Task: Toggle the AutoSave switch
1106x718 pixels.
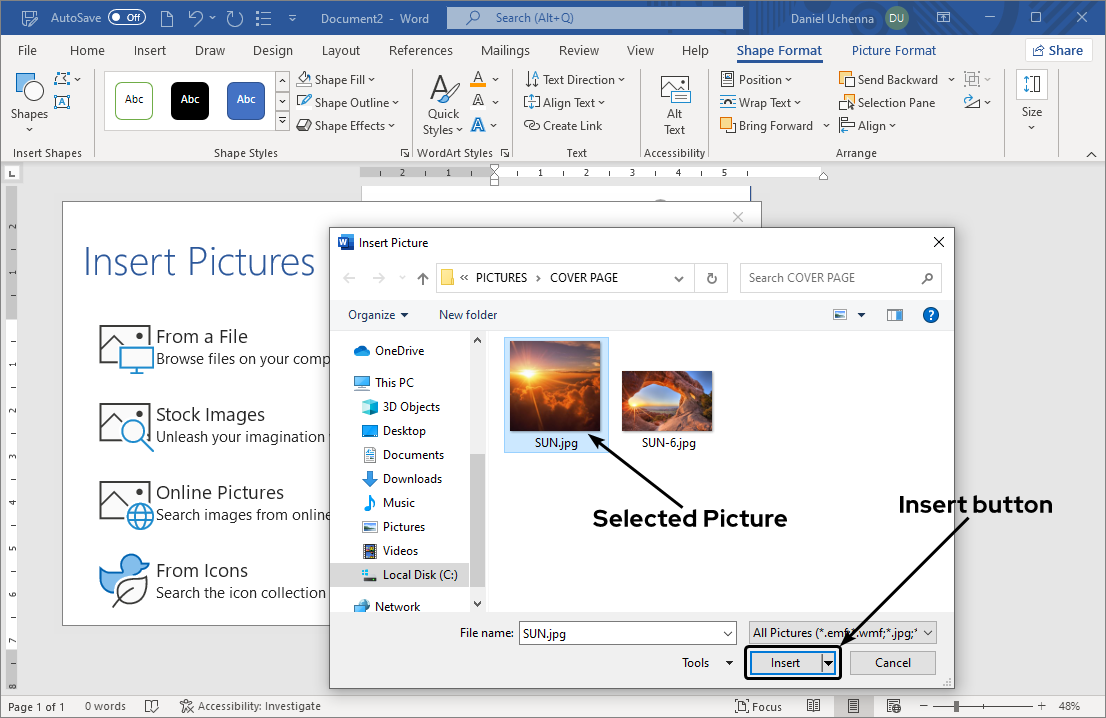Action: point(126,18)
